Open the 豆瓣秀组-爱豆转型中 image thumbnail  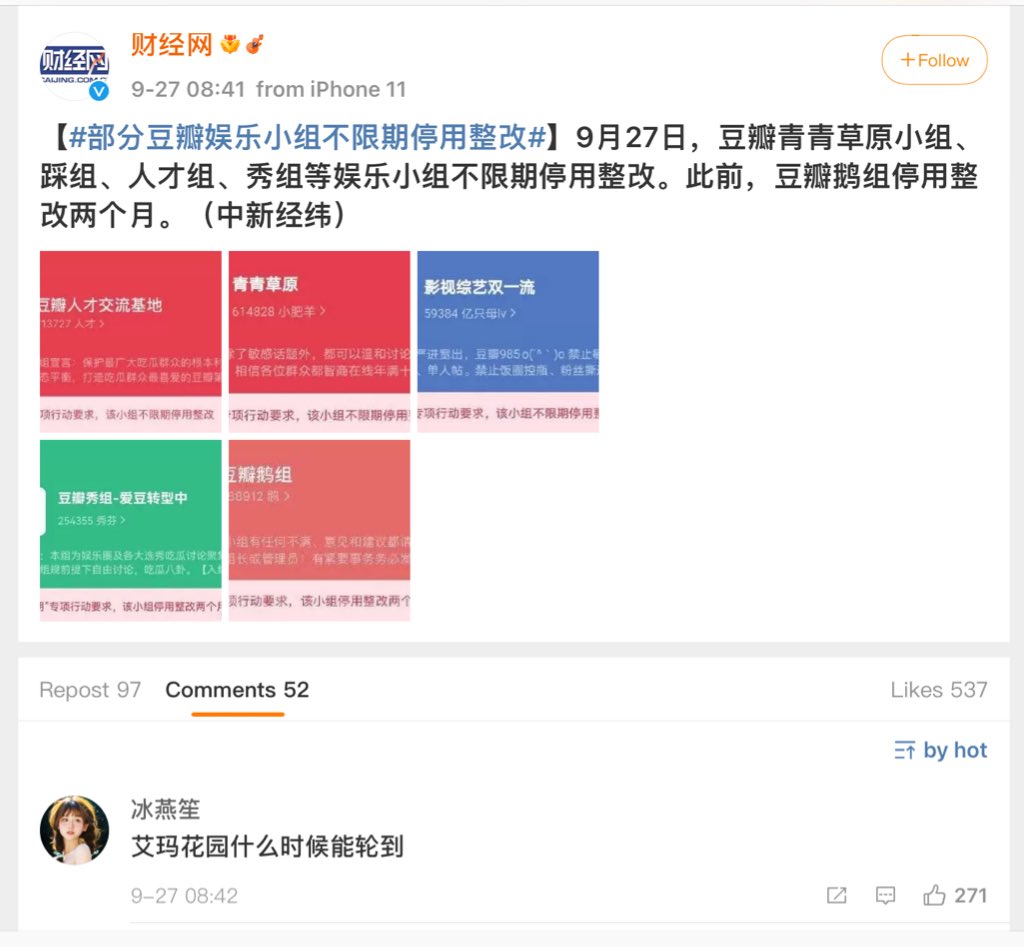[x=131, y=530]
